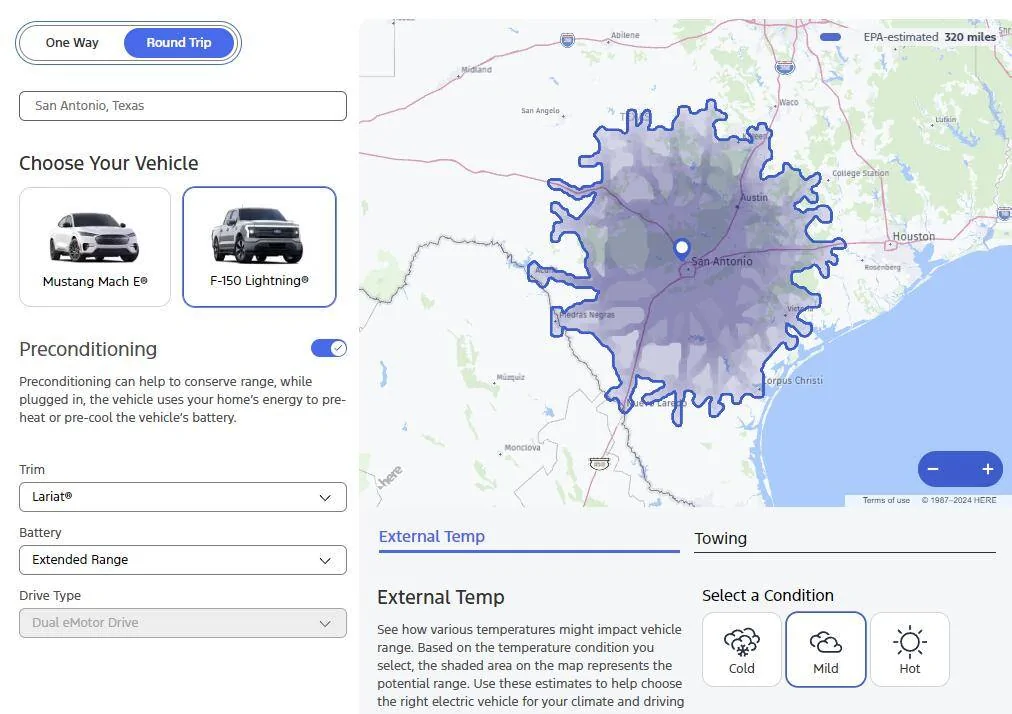Expand the Extended Range battery dropdown
Viewport: 1012px width, 714px height.
pyautogui.click(x=183, y=560)
